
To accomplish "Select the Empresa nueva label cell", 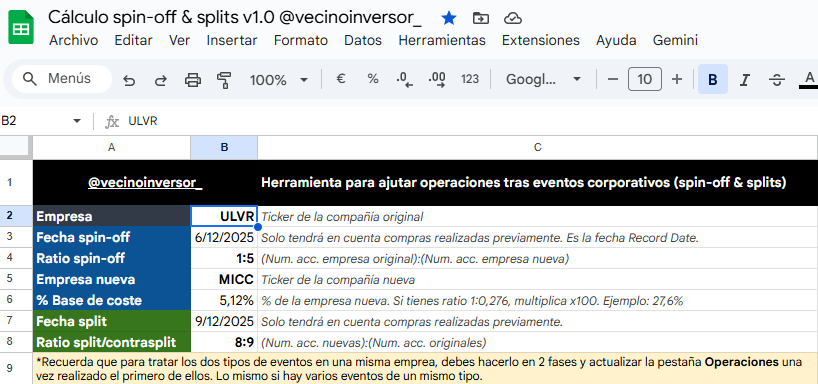I will (x=112, y=279).
